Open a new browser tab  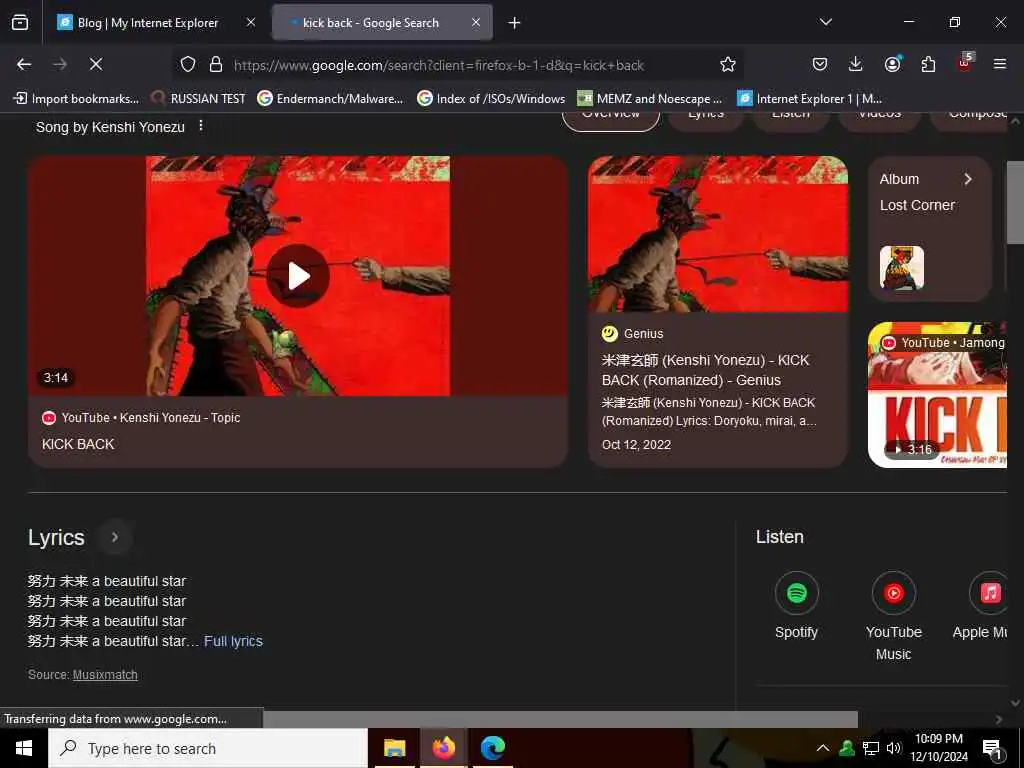click(515, 23)
